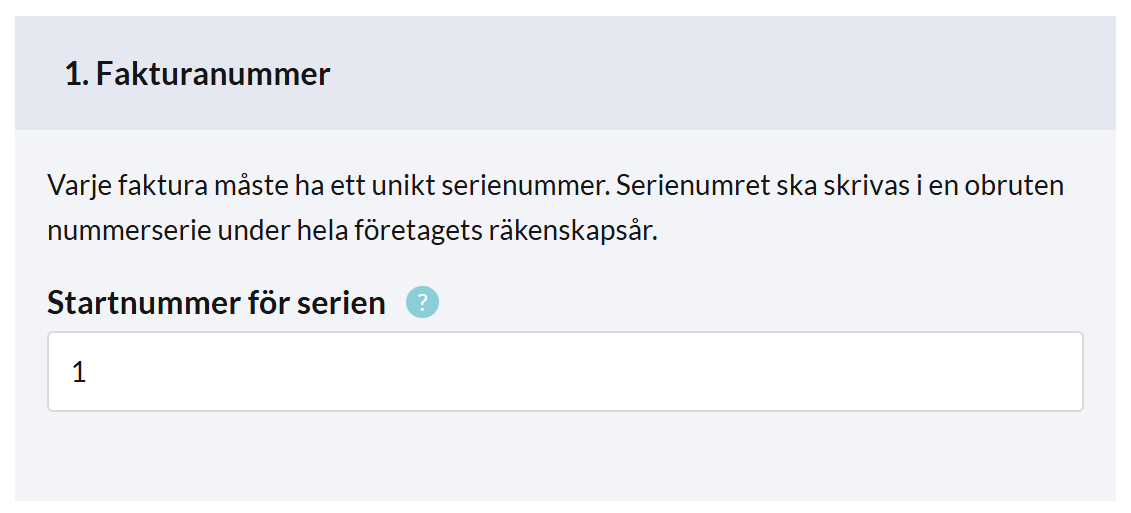Open the help tooltip beside Startnummer för serien
Image resolution: width=1131 pixels, height=513 pixels.
tap(422, 302)
